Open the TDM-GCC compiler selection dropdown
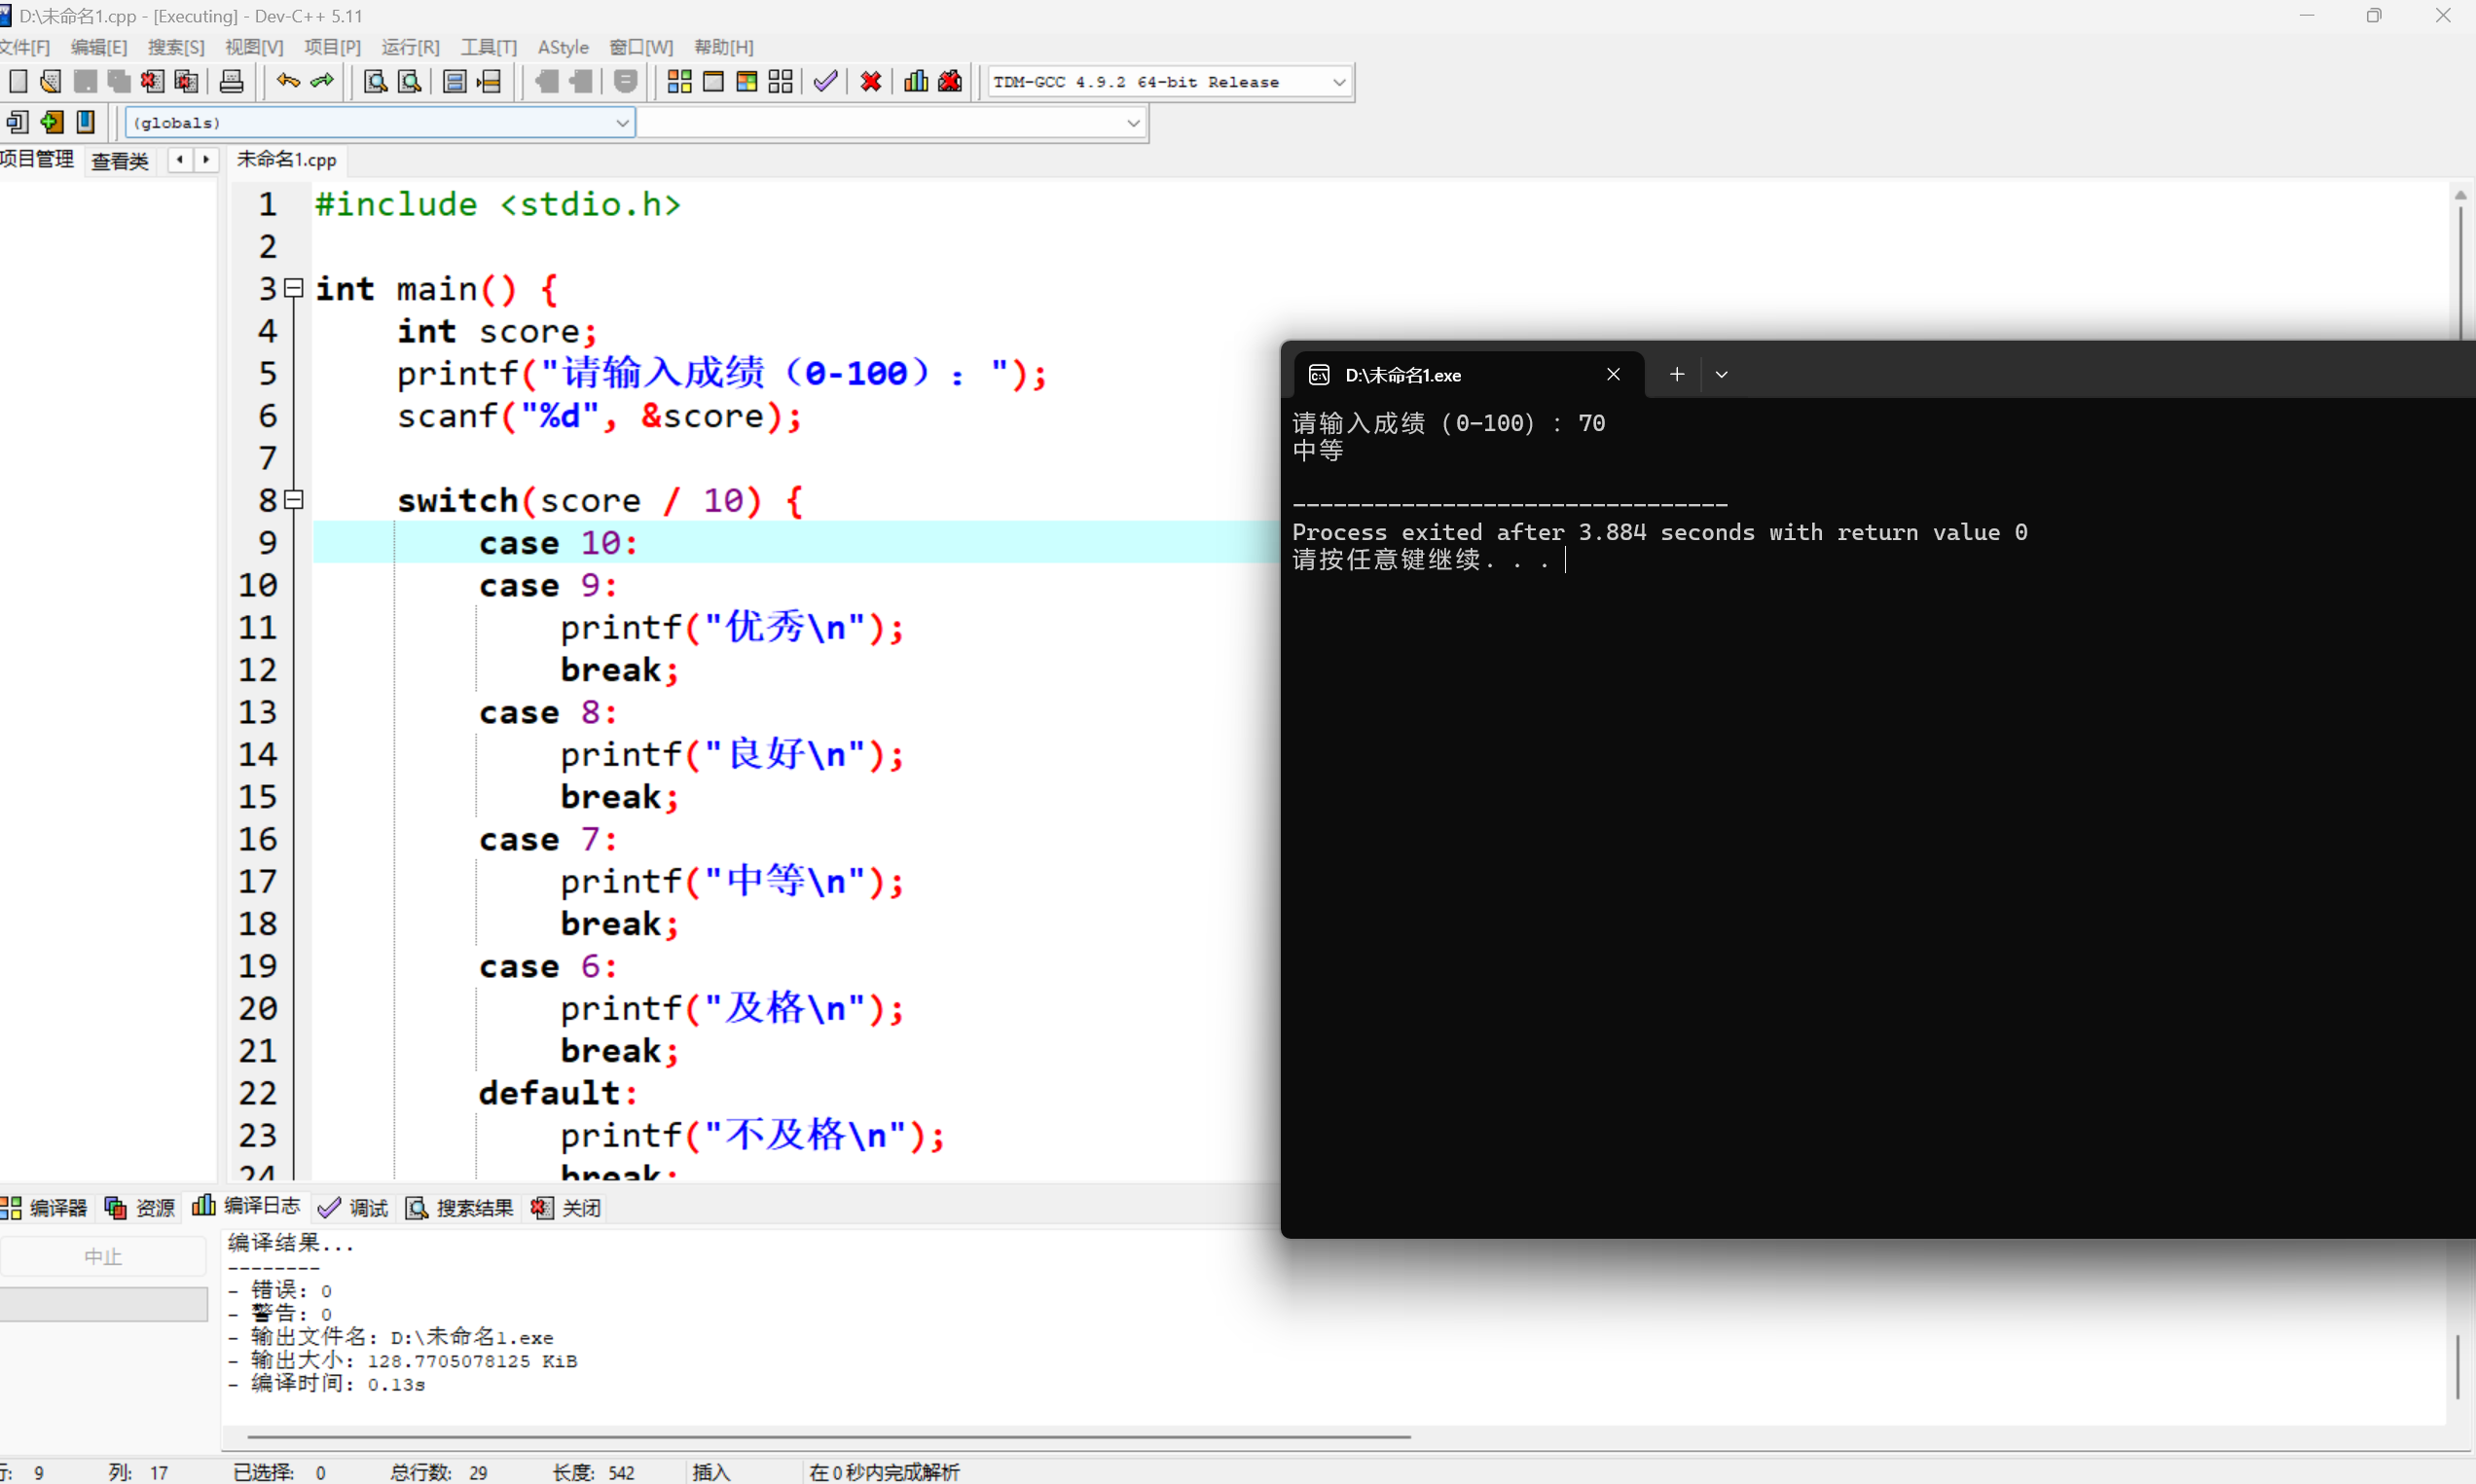This screenshot has height=1484, width=2476. [x=1339, y=82]
